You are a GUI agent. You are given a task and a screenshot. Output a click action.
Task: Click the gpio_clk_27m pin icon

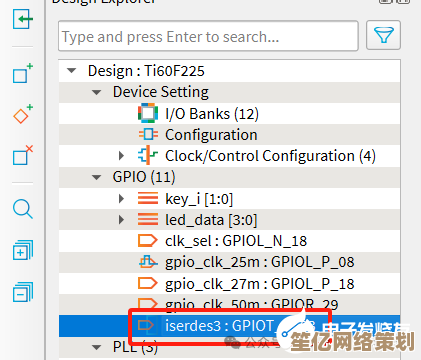point(147,283)
